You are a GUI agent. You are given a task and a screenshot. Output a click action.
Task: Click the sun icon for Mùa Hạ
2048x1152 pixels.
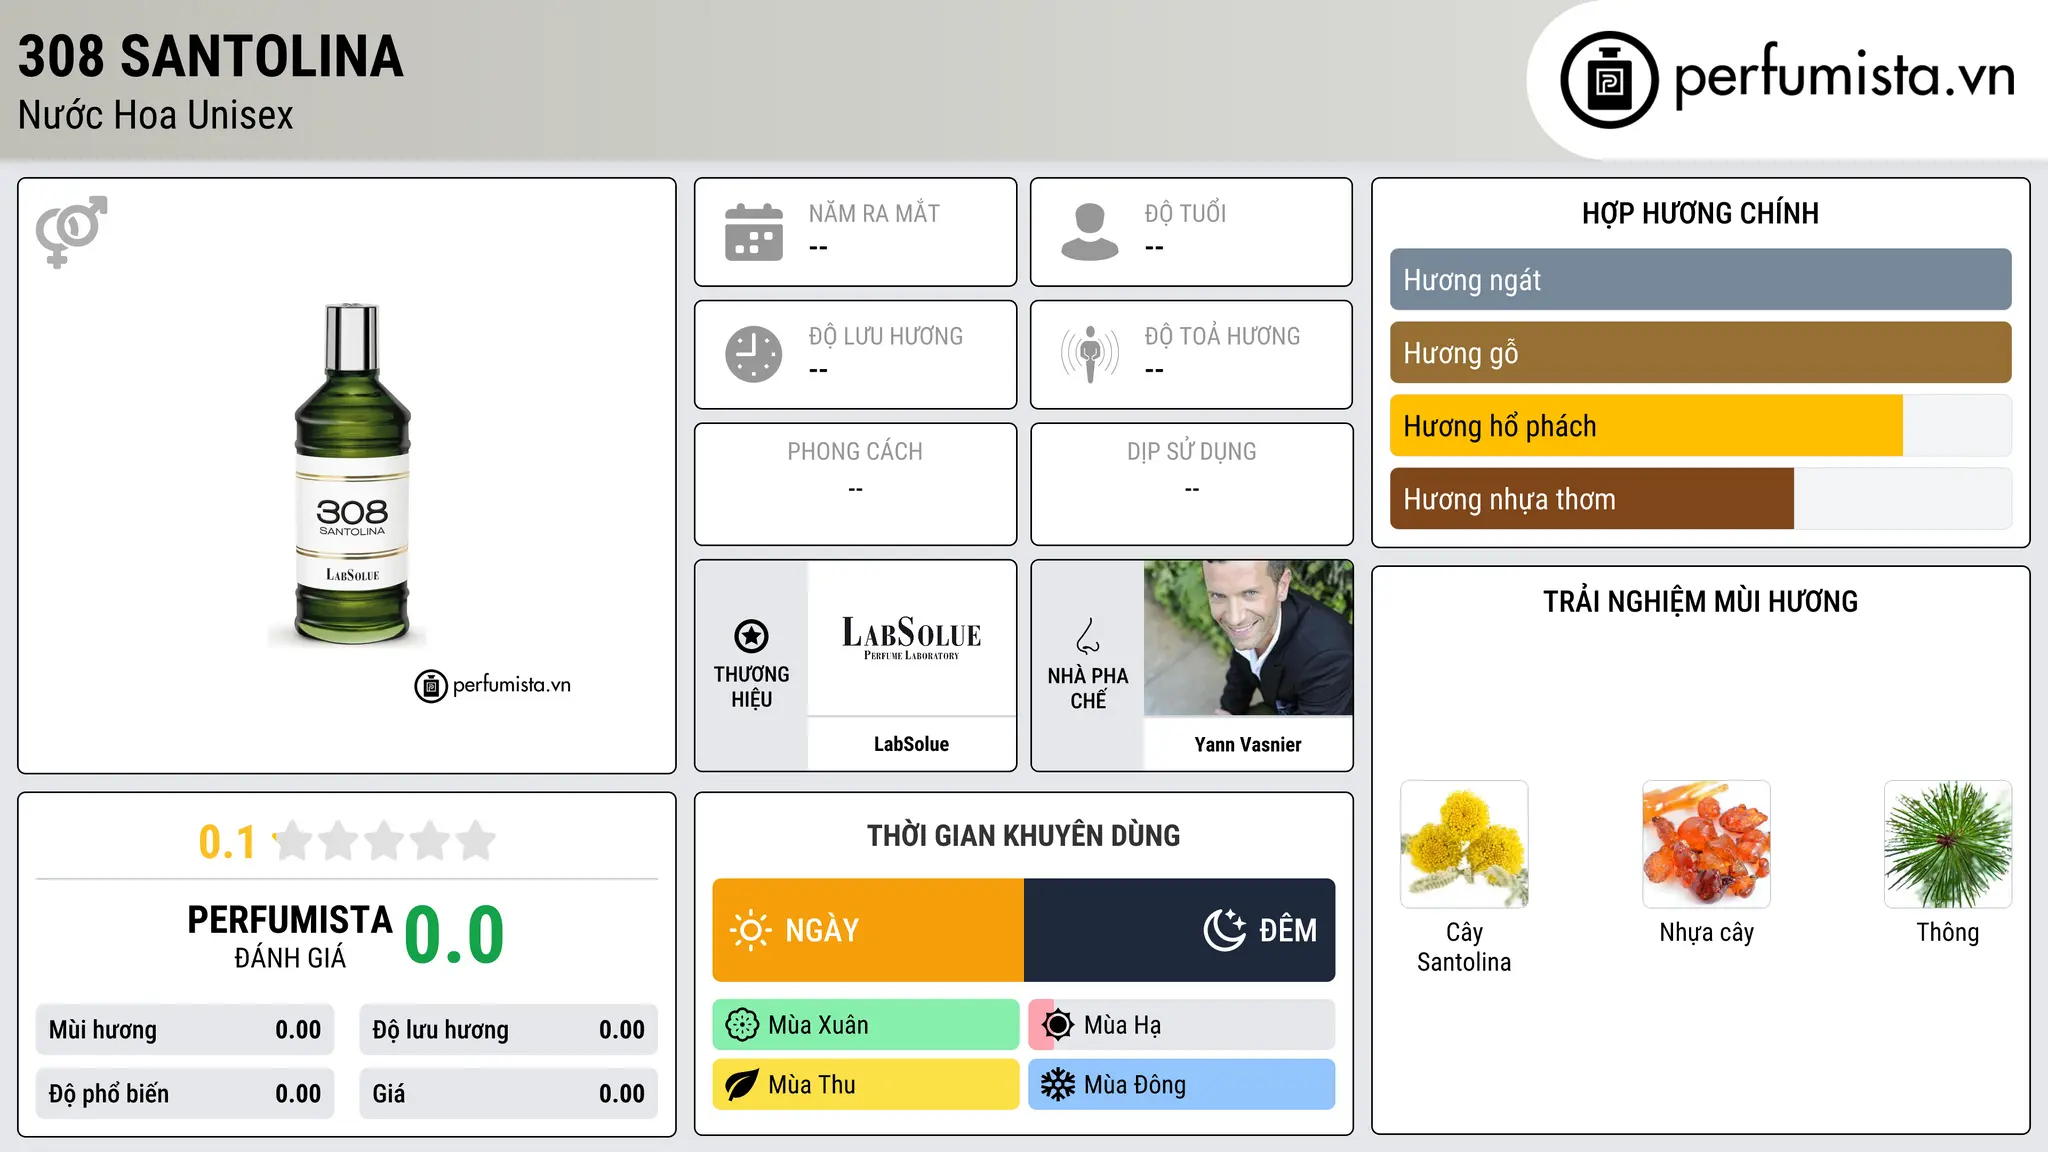pyautogui.click(x=1058, y=1025)
